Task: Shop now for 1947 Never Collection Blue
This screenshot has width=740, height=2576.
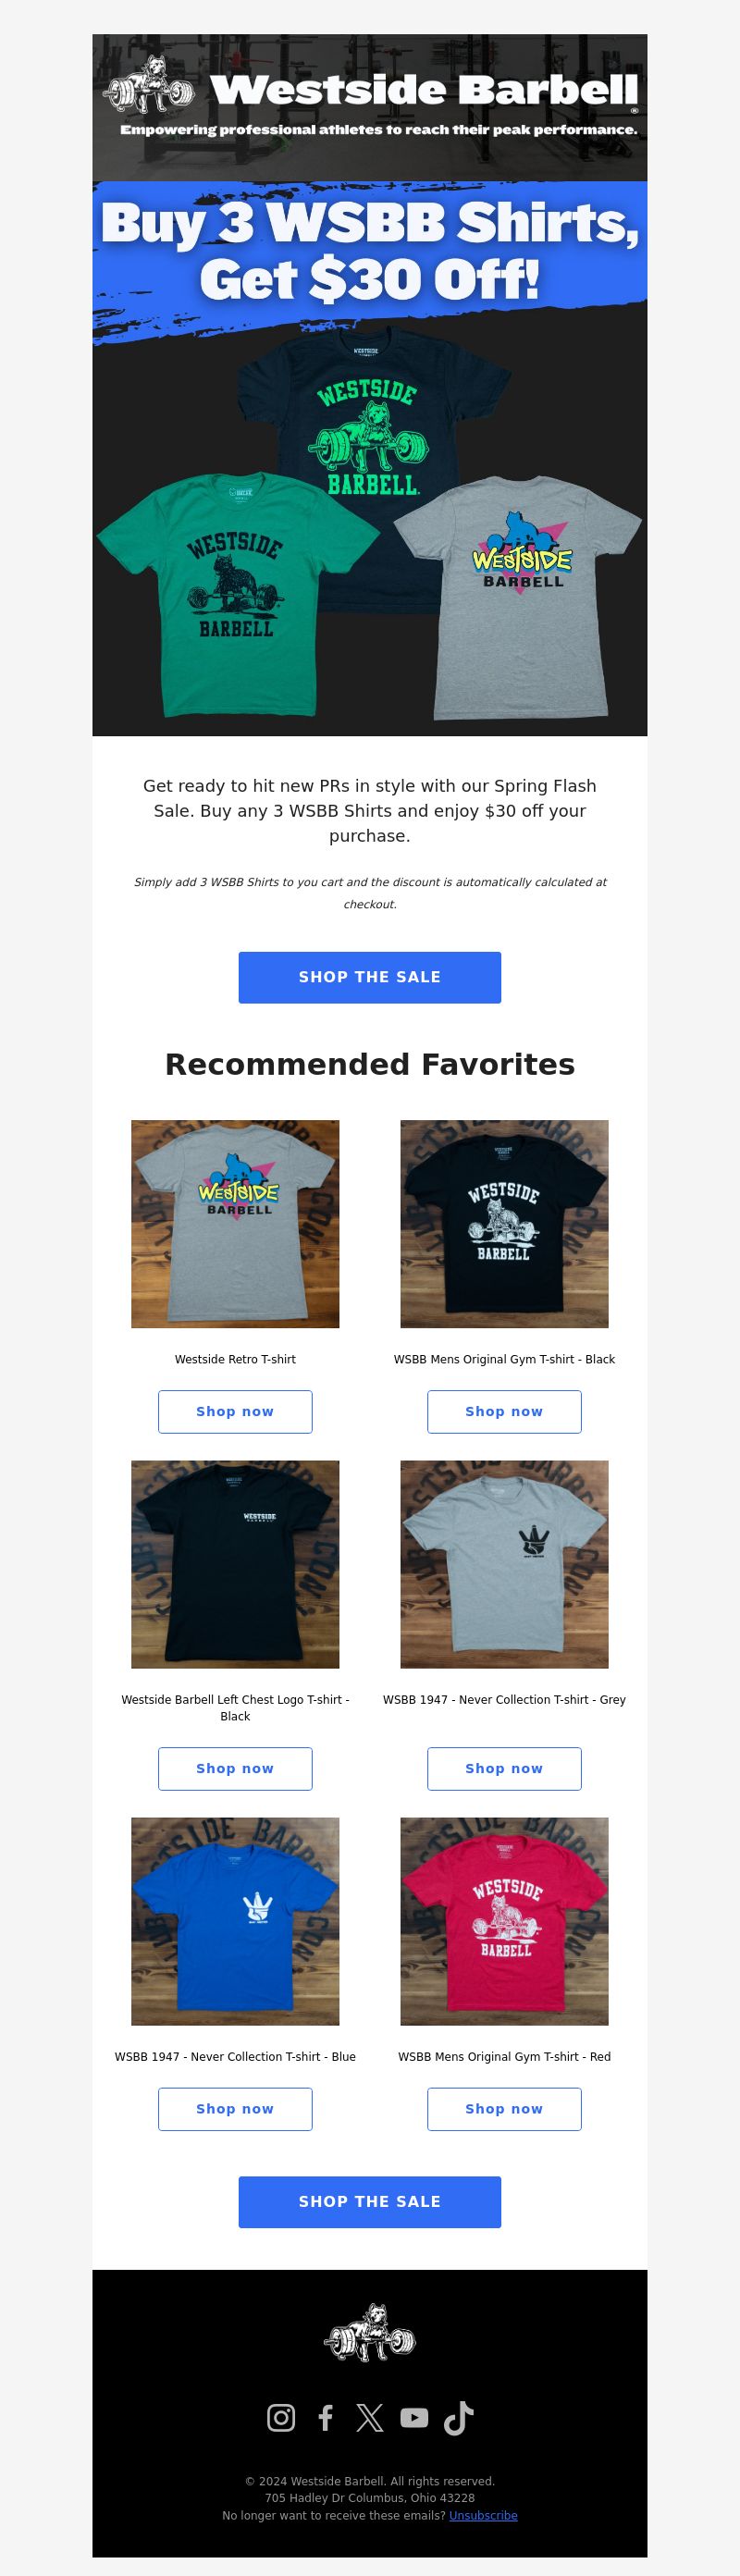Action: click(x=235, y=2108)
